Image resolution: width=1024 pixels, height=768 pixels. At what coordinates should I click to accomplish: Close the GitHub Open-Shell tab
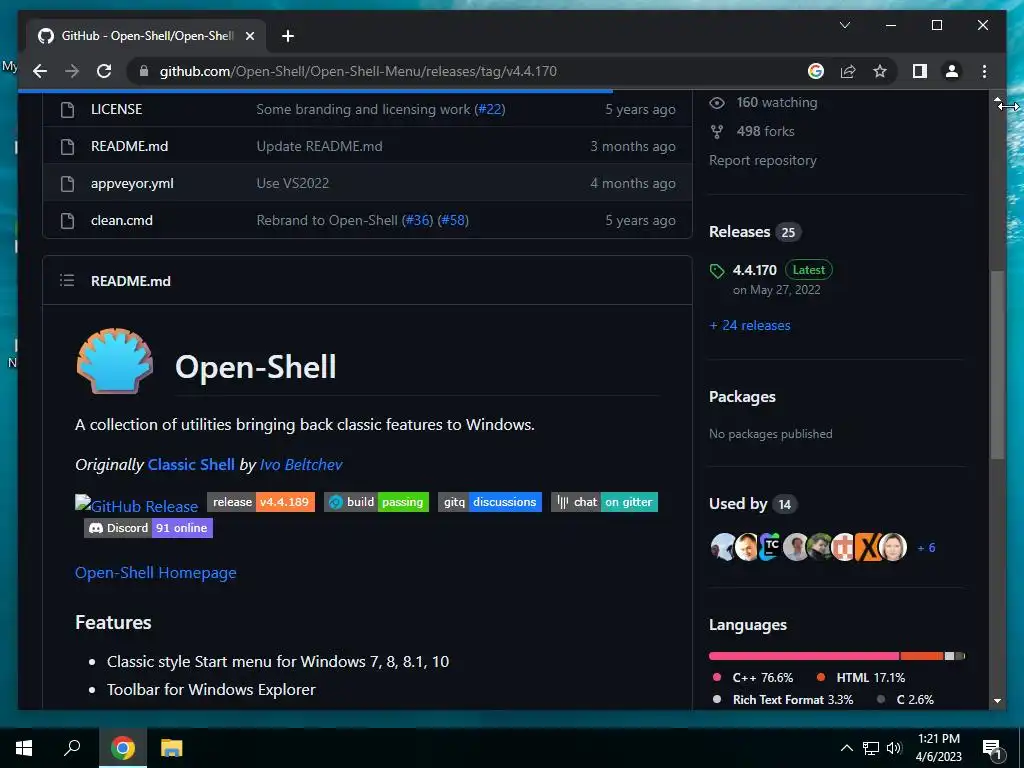click(249, 36)
